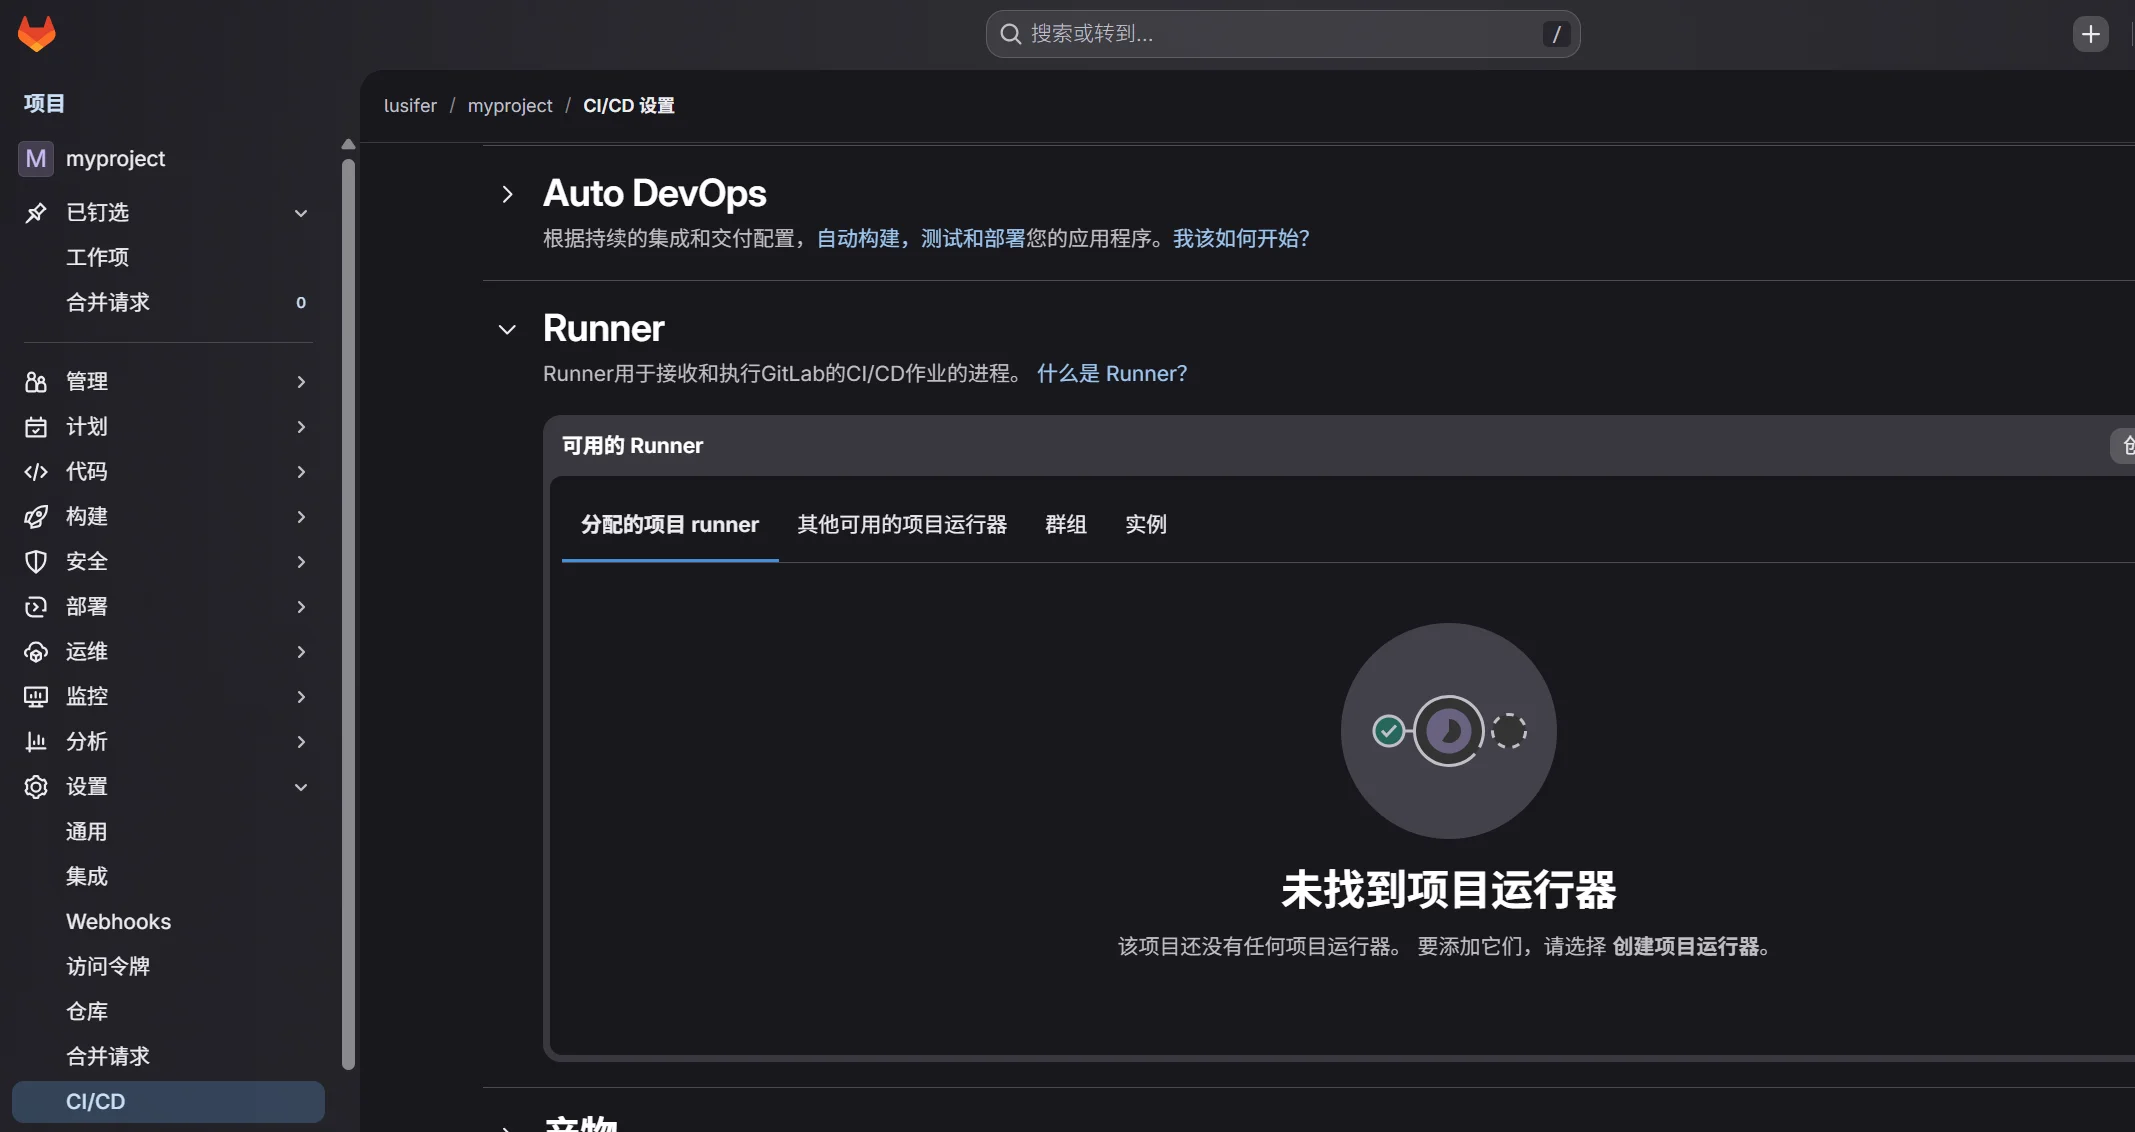This screenshot has height=1132, width=2135.
Task: Select the CI/CD settings item
Action: [x=168, y=1101]
